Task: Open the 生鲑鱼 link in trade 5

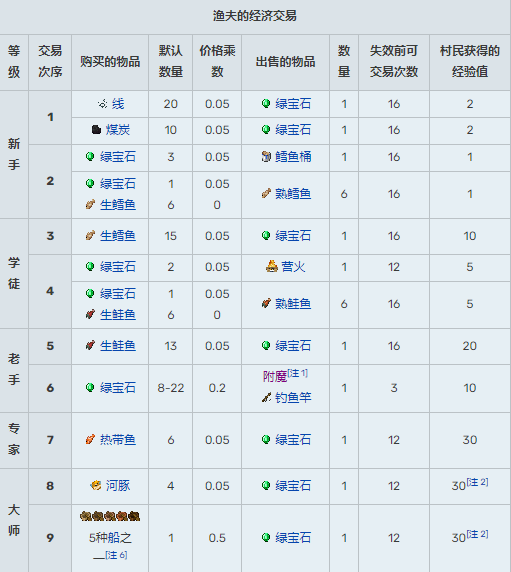Action: point(118,346)
